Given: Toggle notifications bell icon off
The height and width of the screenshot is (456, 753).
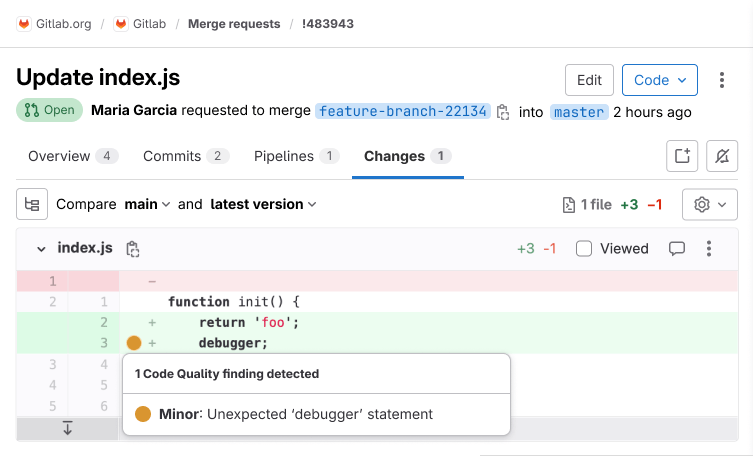Looking at the screenshot, I should pos(722,156).
